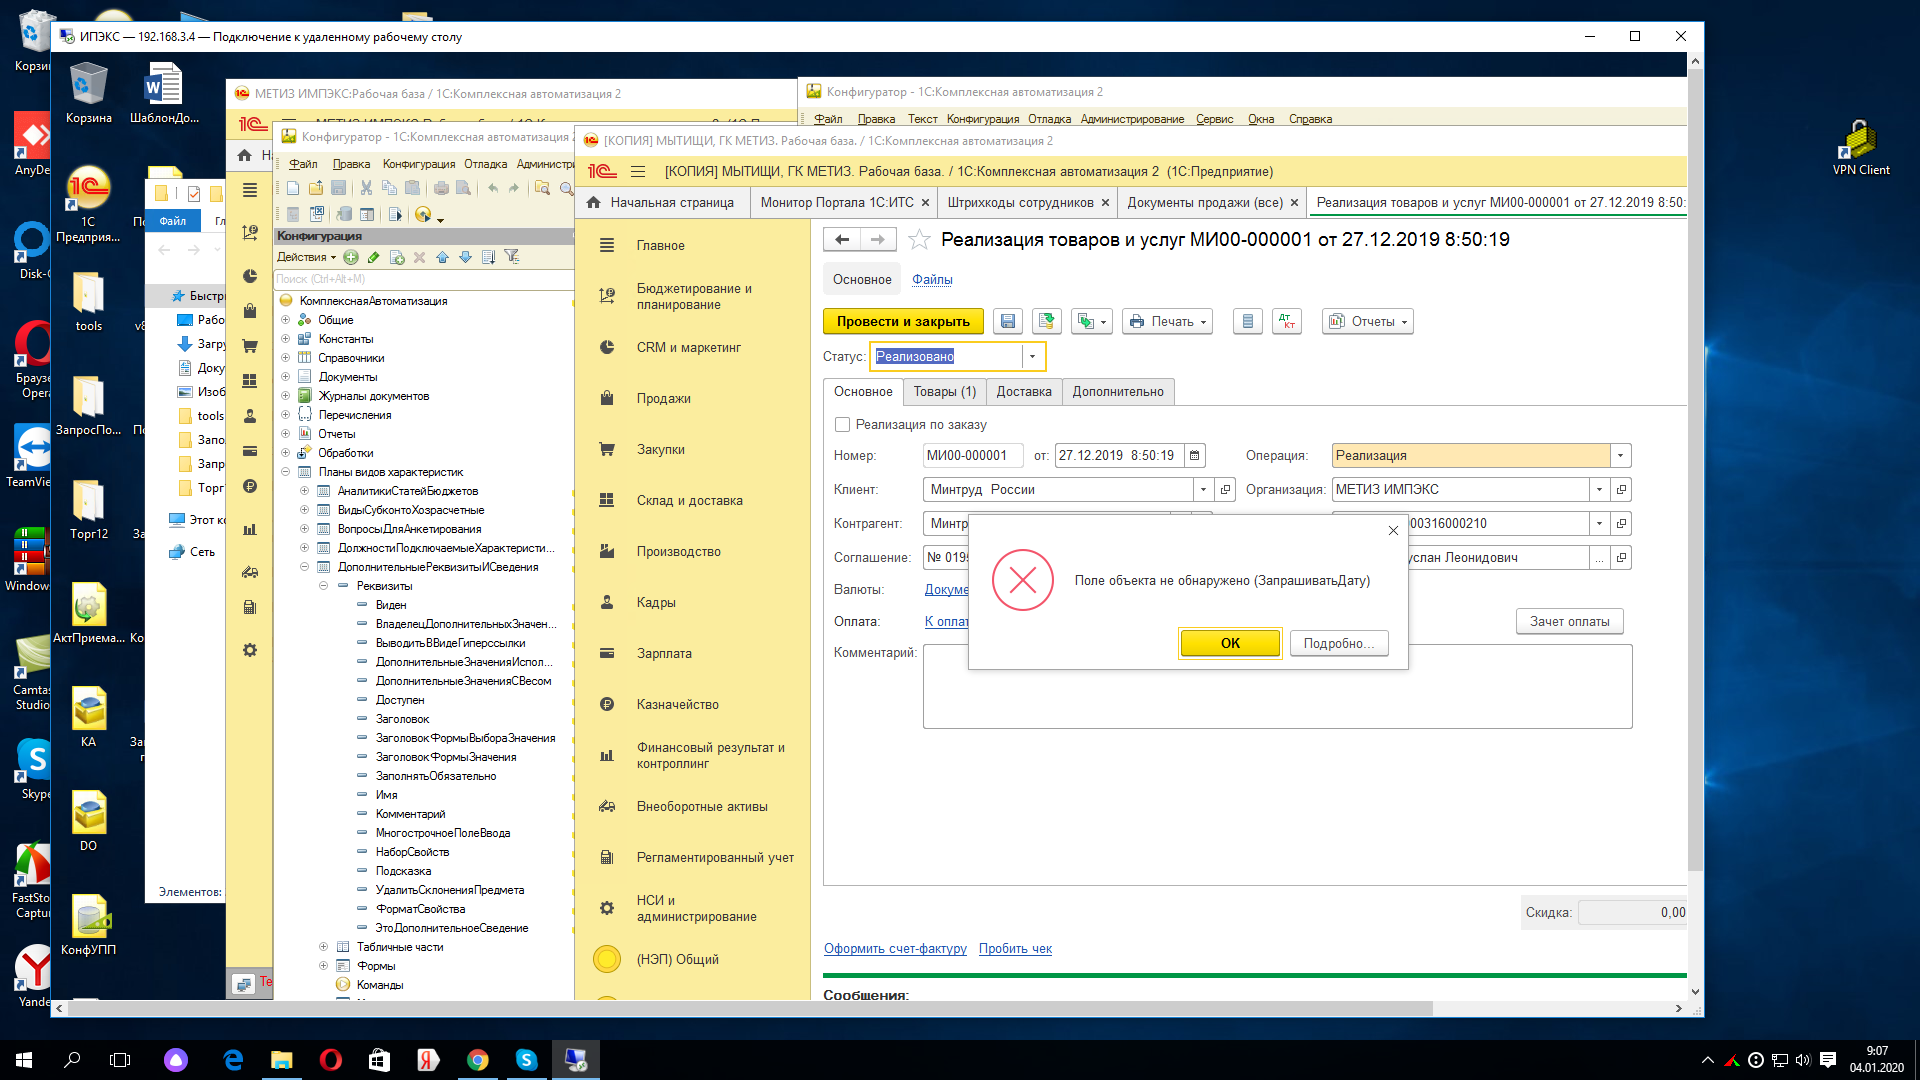
Task: Click the calendar icon next to date field
Action: (x=1194, y=456)
